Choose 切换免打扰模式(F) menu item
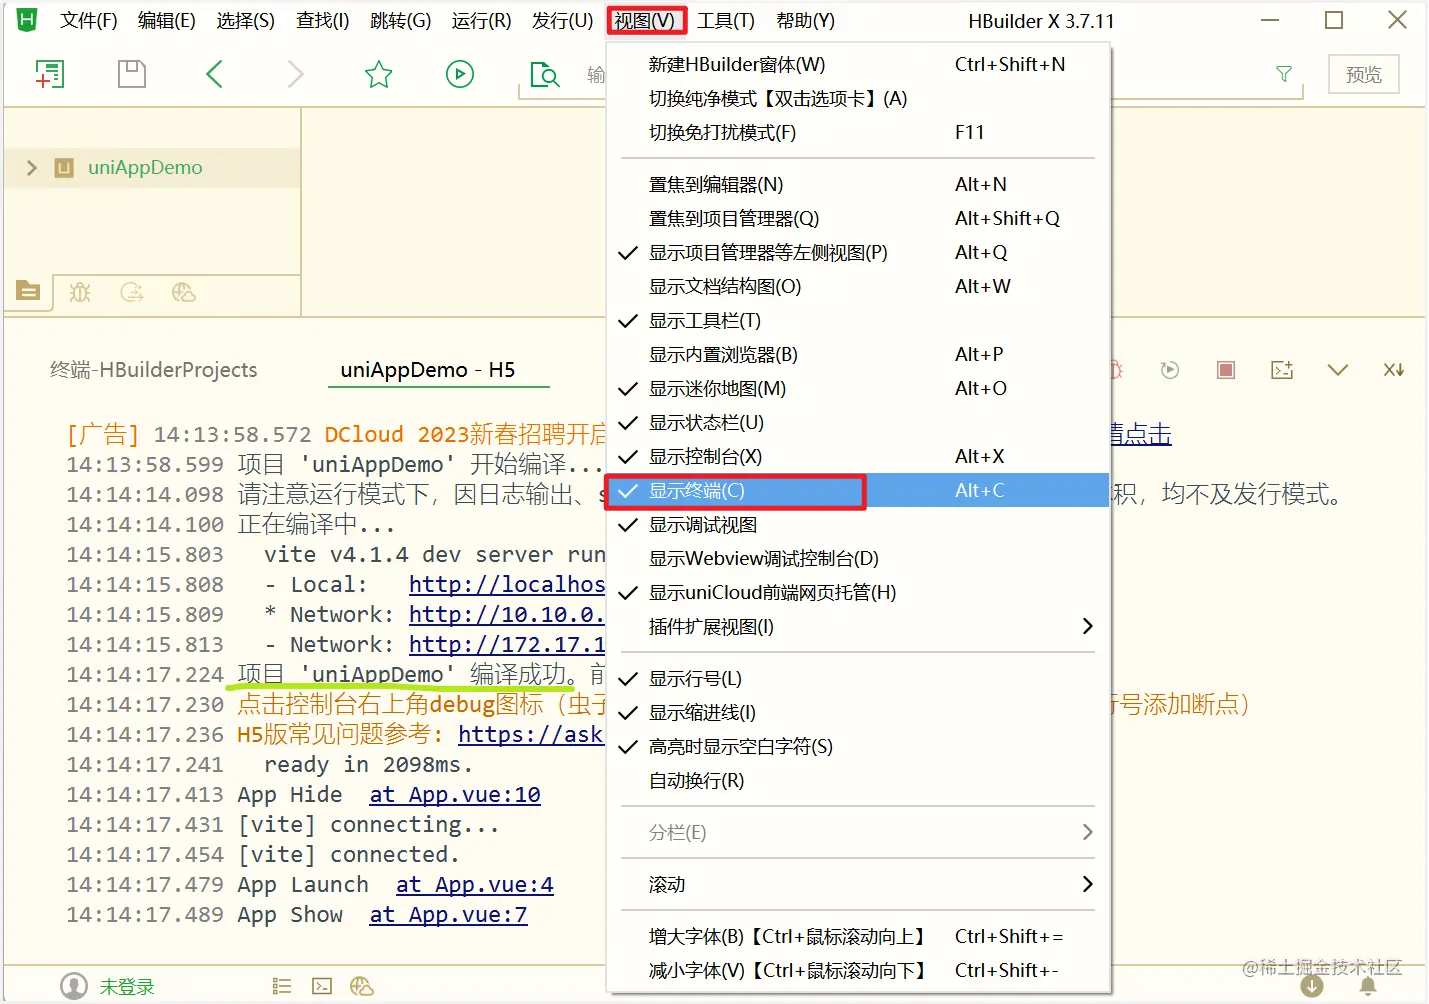Viewport: 1429px width, 1004px height. (859, 133)
